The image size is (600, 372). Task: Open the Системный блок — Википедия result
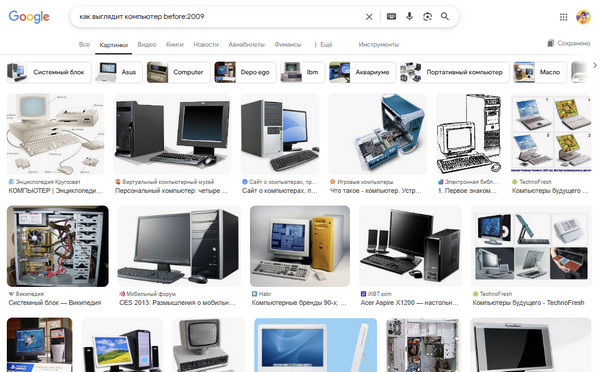[55, 302]
